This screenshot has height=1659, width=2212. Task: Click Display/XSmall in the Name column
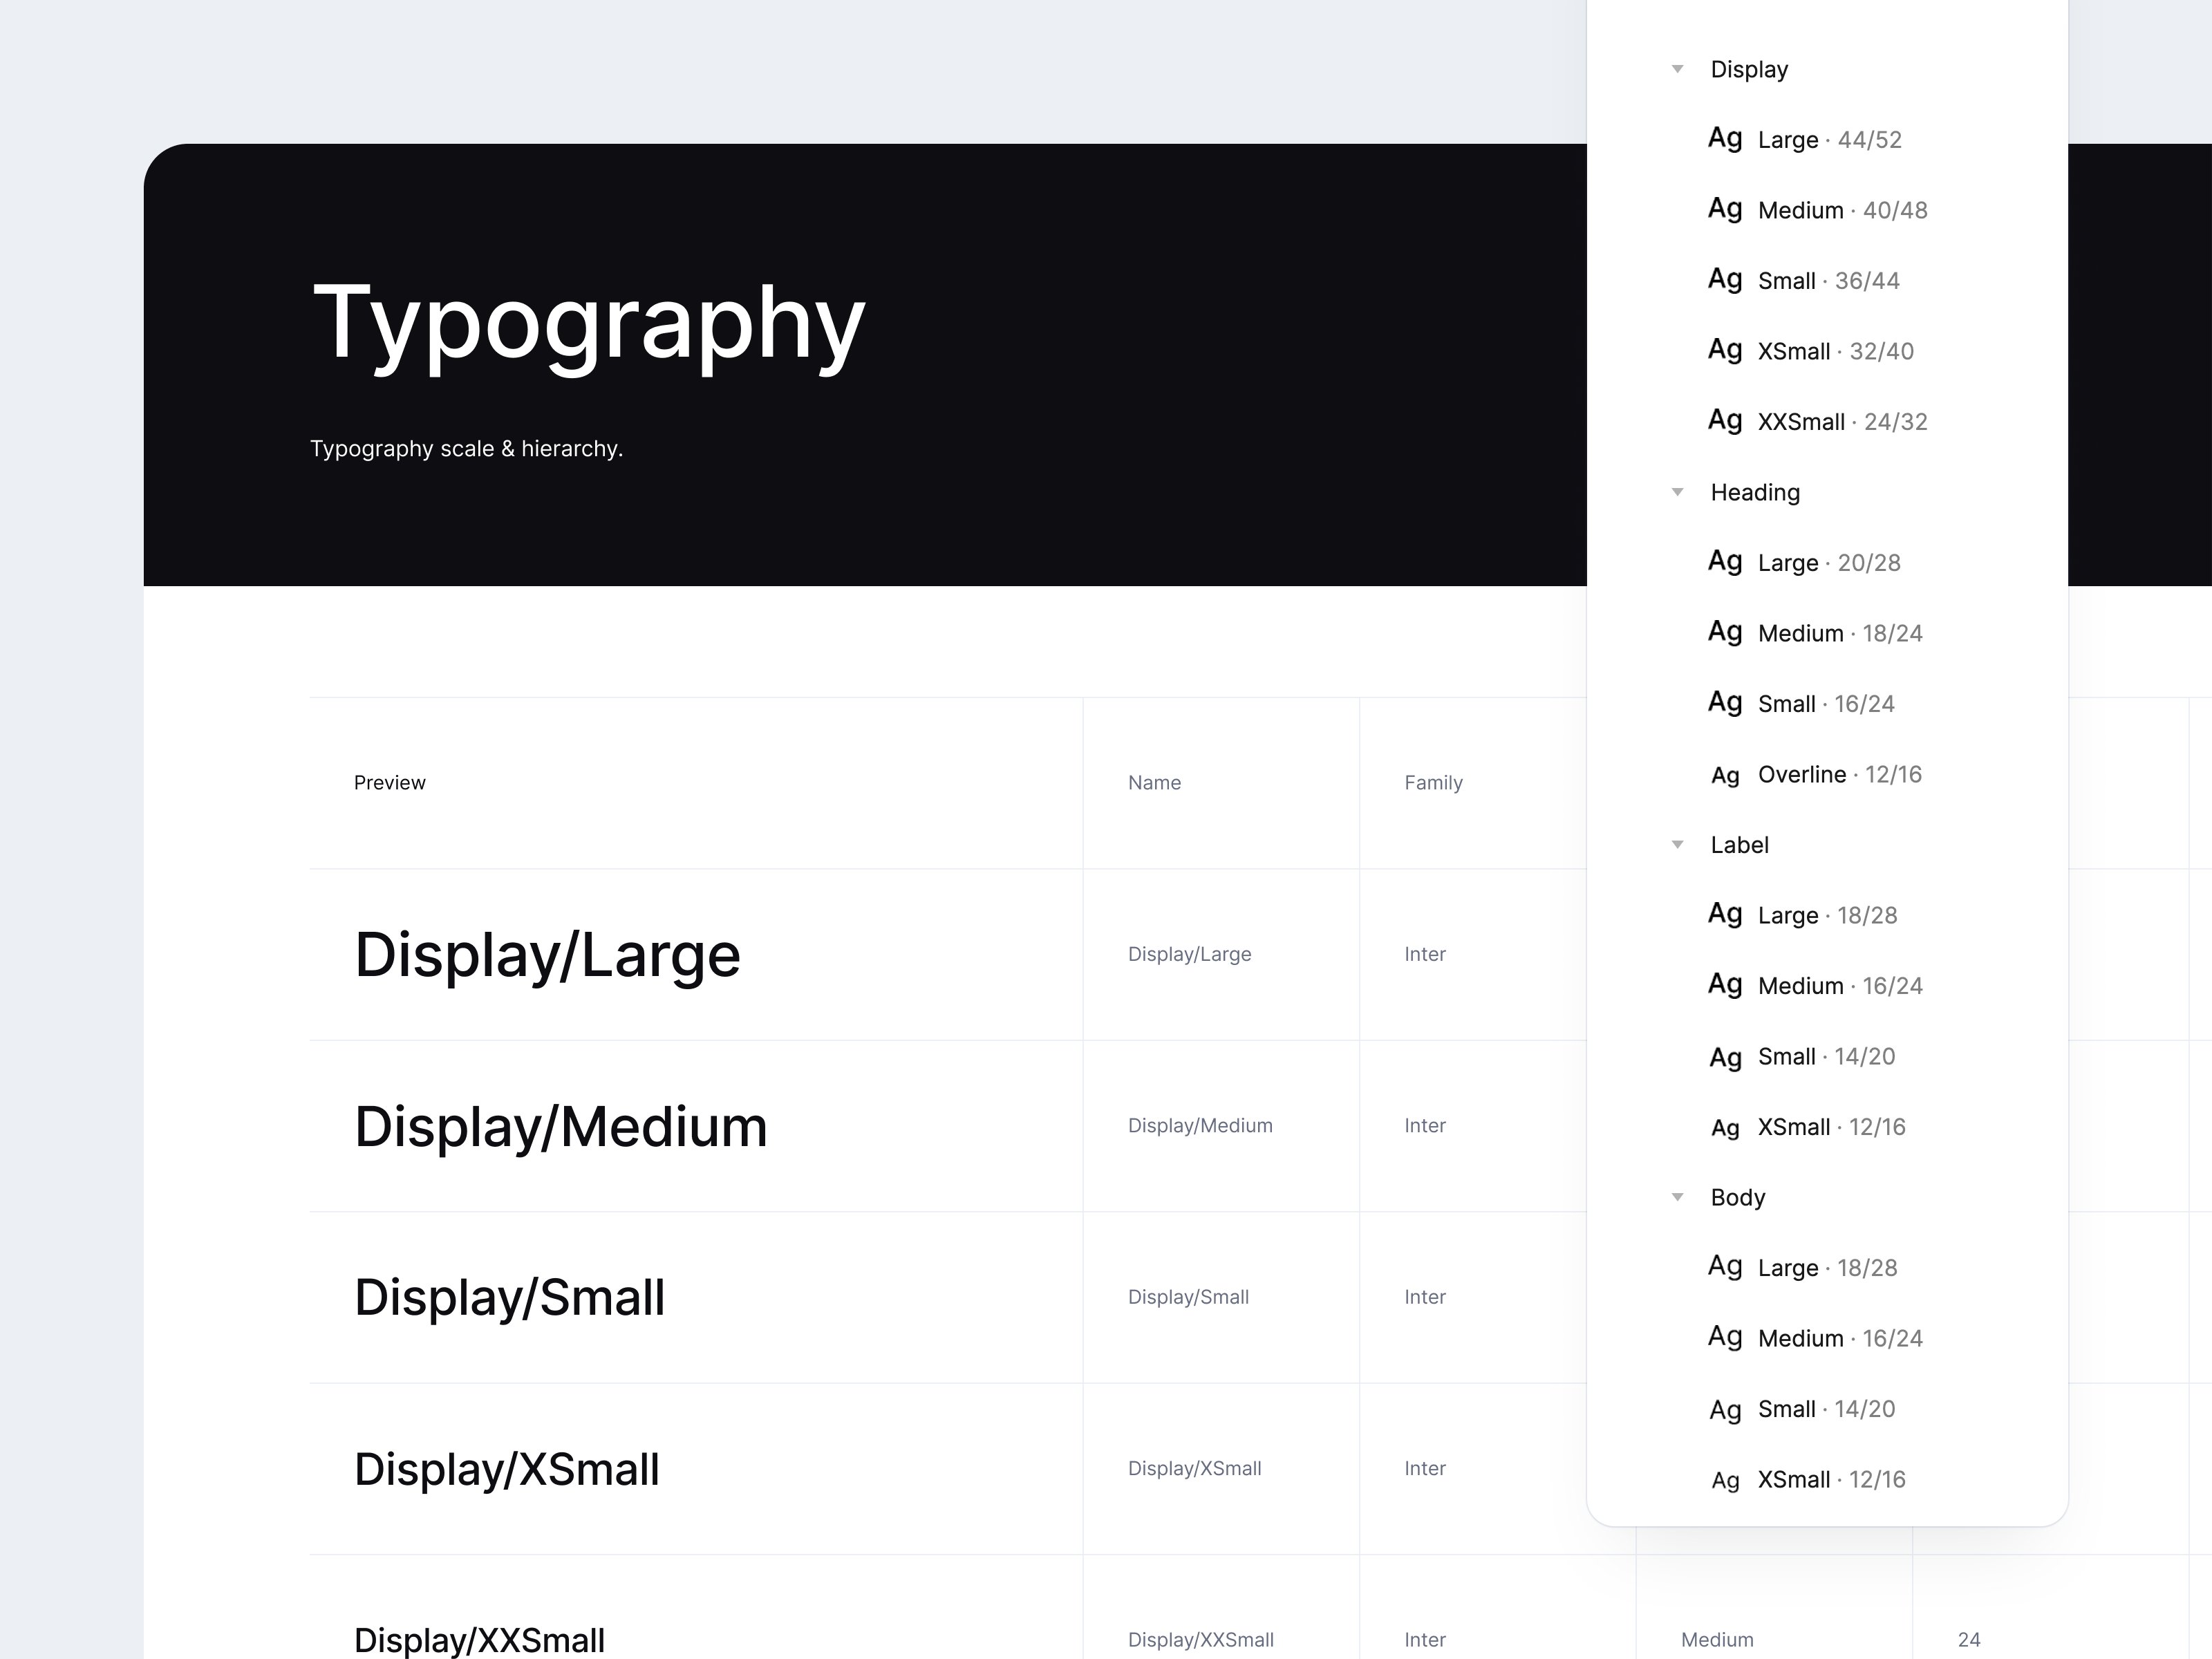[1195, 1469]
